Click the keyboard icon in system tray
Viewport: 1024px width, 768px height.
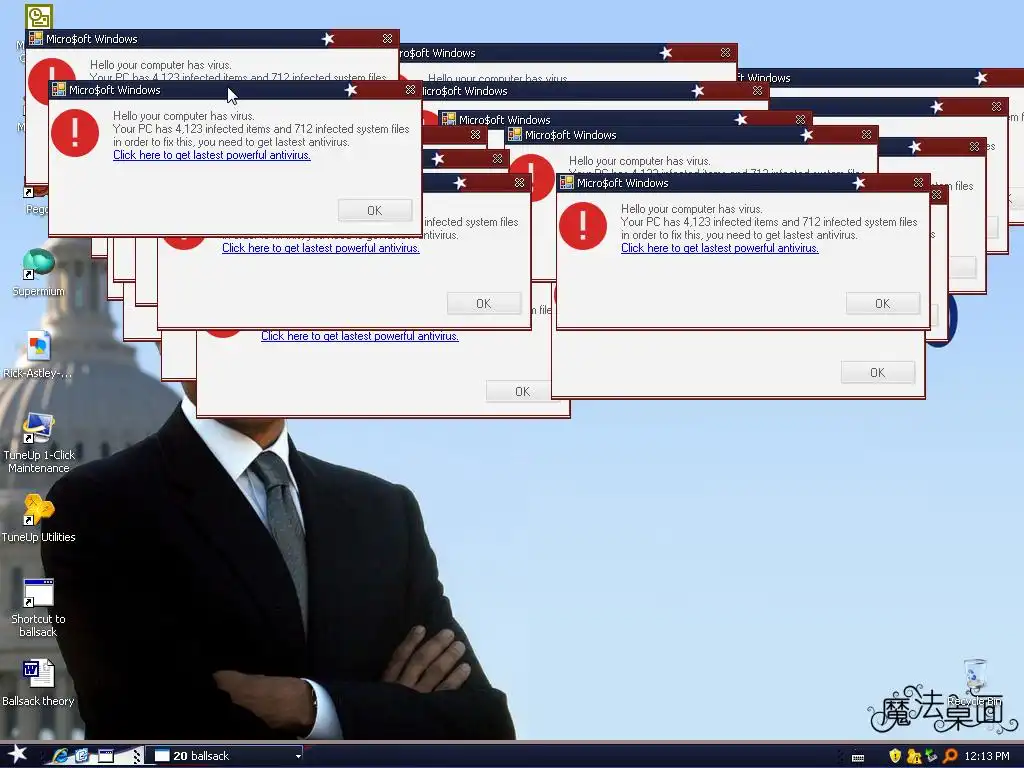point(858,758)
